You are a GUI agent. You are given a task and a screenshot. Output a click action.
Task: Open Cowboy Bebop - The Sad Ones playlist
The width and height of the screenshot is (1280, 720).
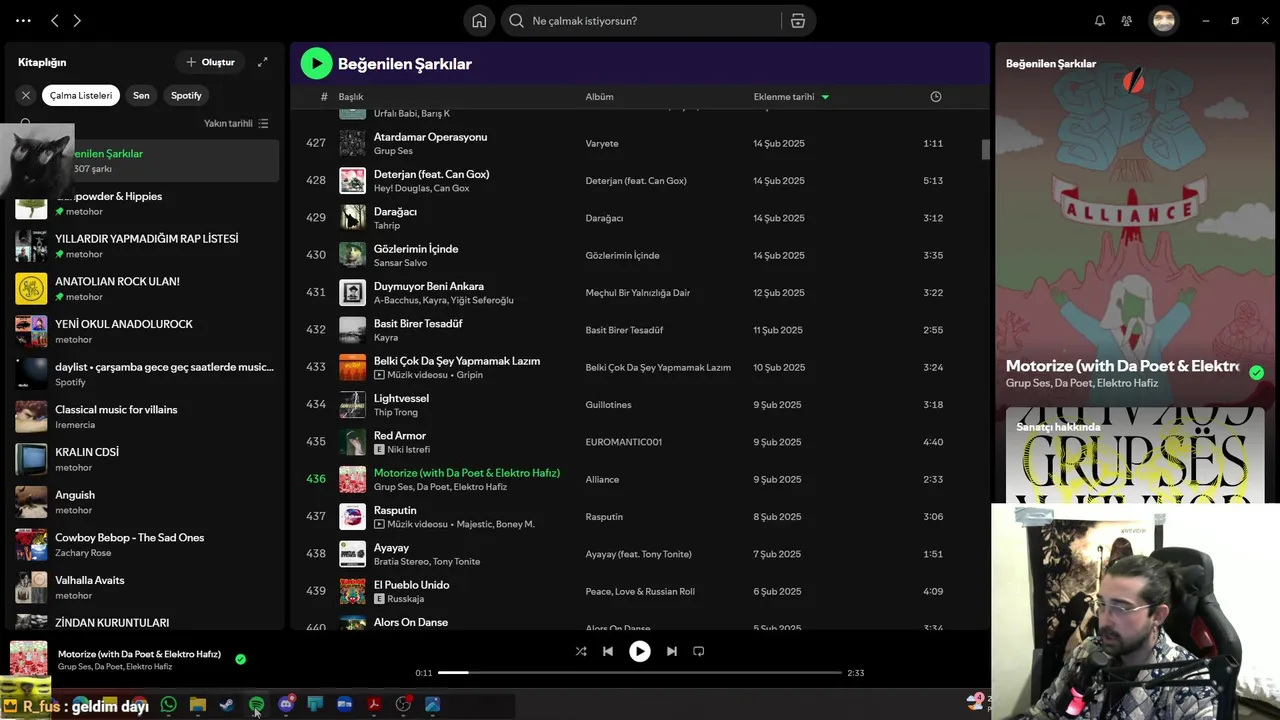tap(142, 544)
